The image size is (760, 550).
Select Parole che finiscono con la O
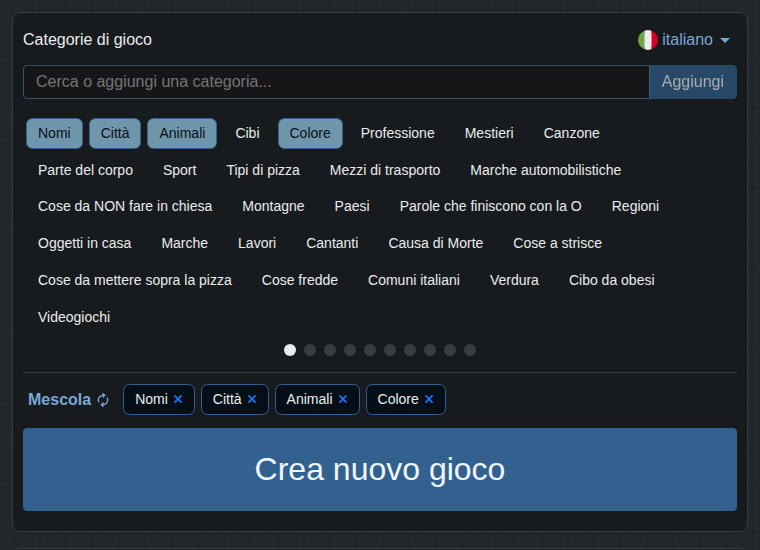pyautogui.click(x=491, y=206)
